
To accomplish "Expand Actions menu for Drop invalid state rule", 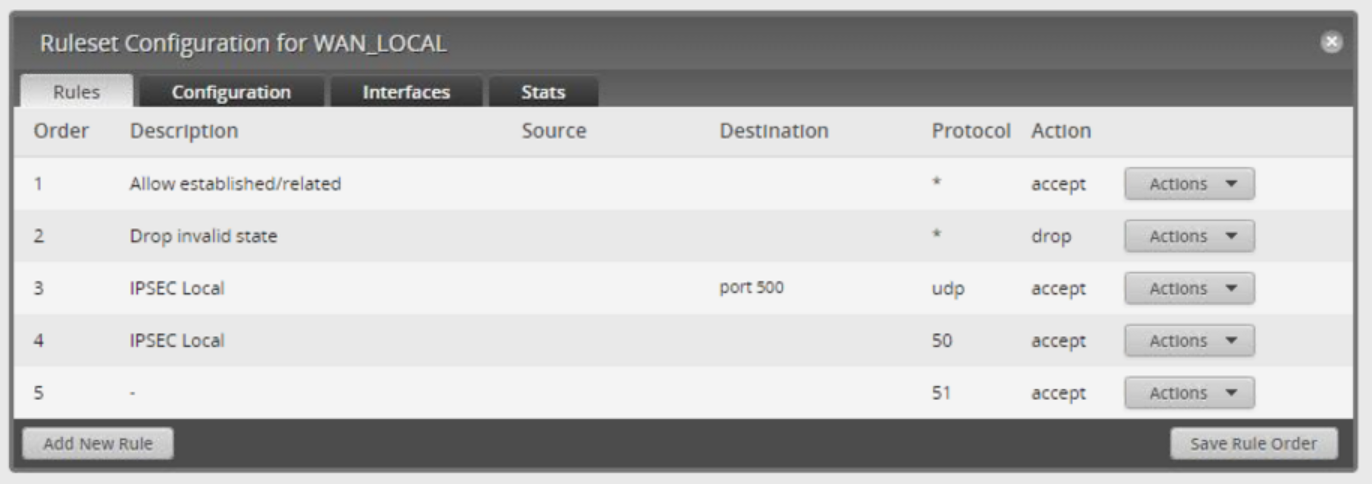I will (1189, 236).
